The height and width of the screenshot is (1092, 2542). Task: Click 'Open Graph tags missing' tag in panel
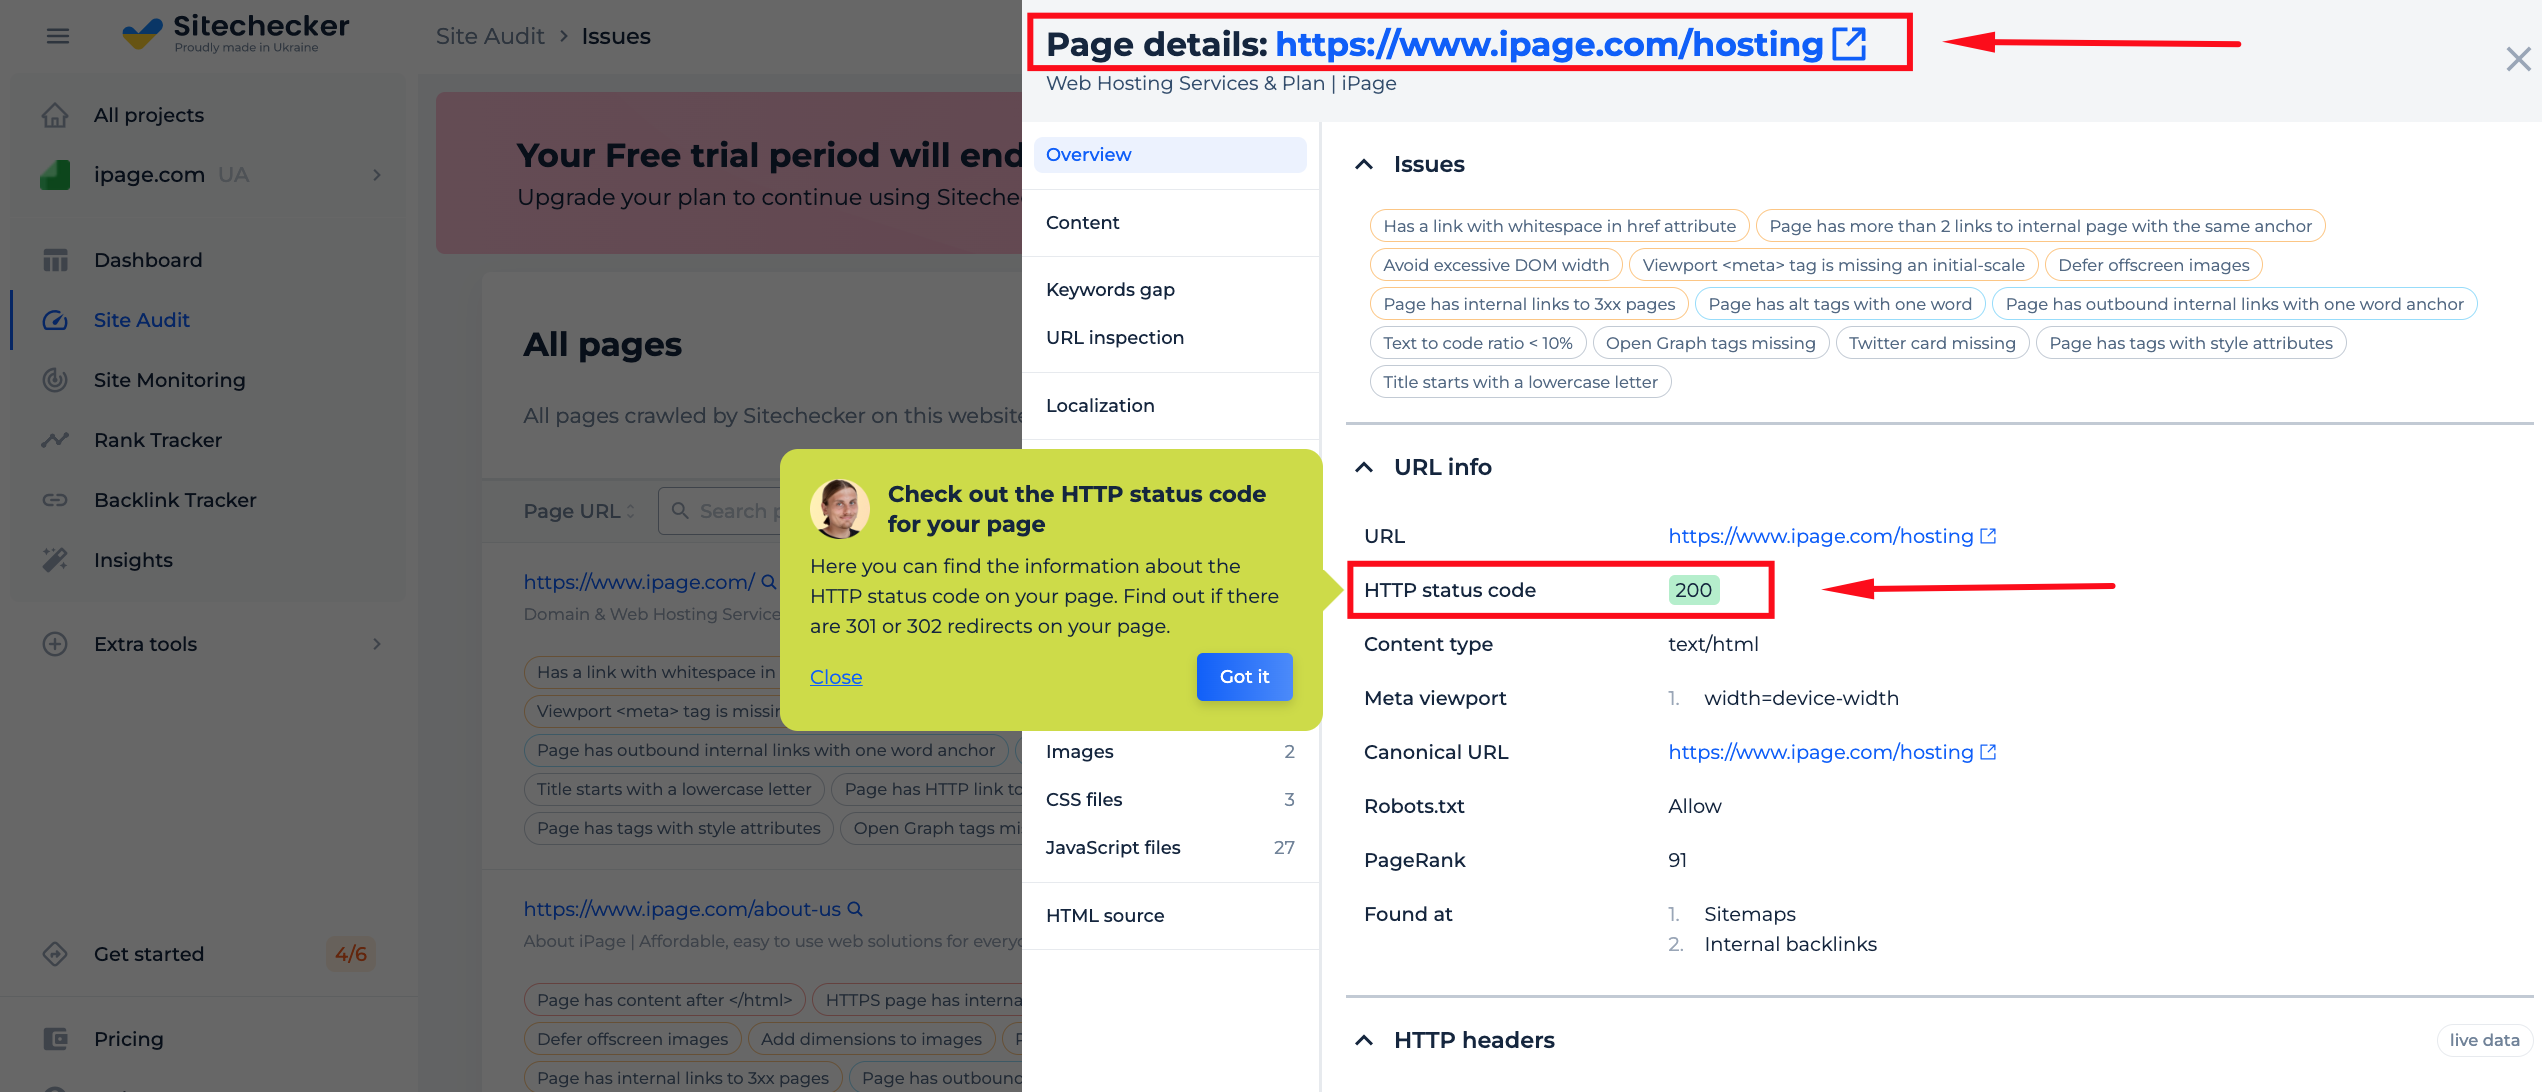click(x=1710, y=343)
